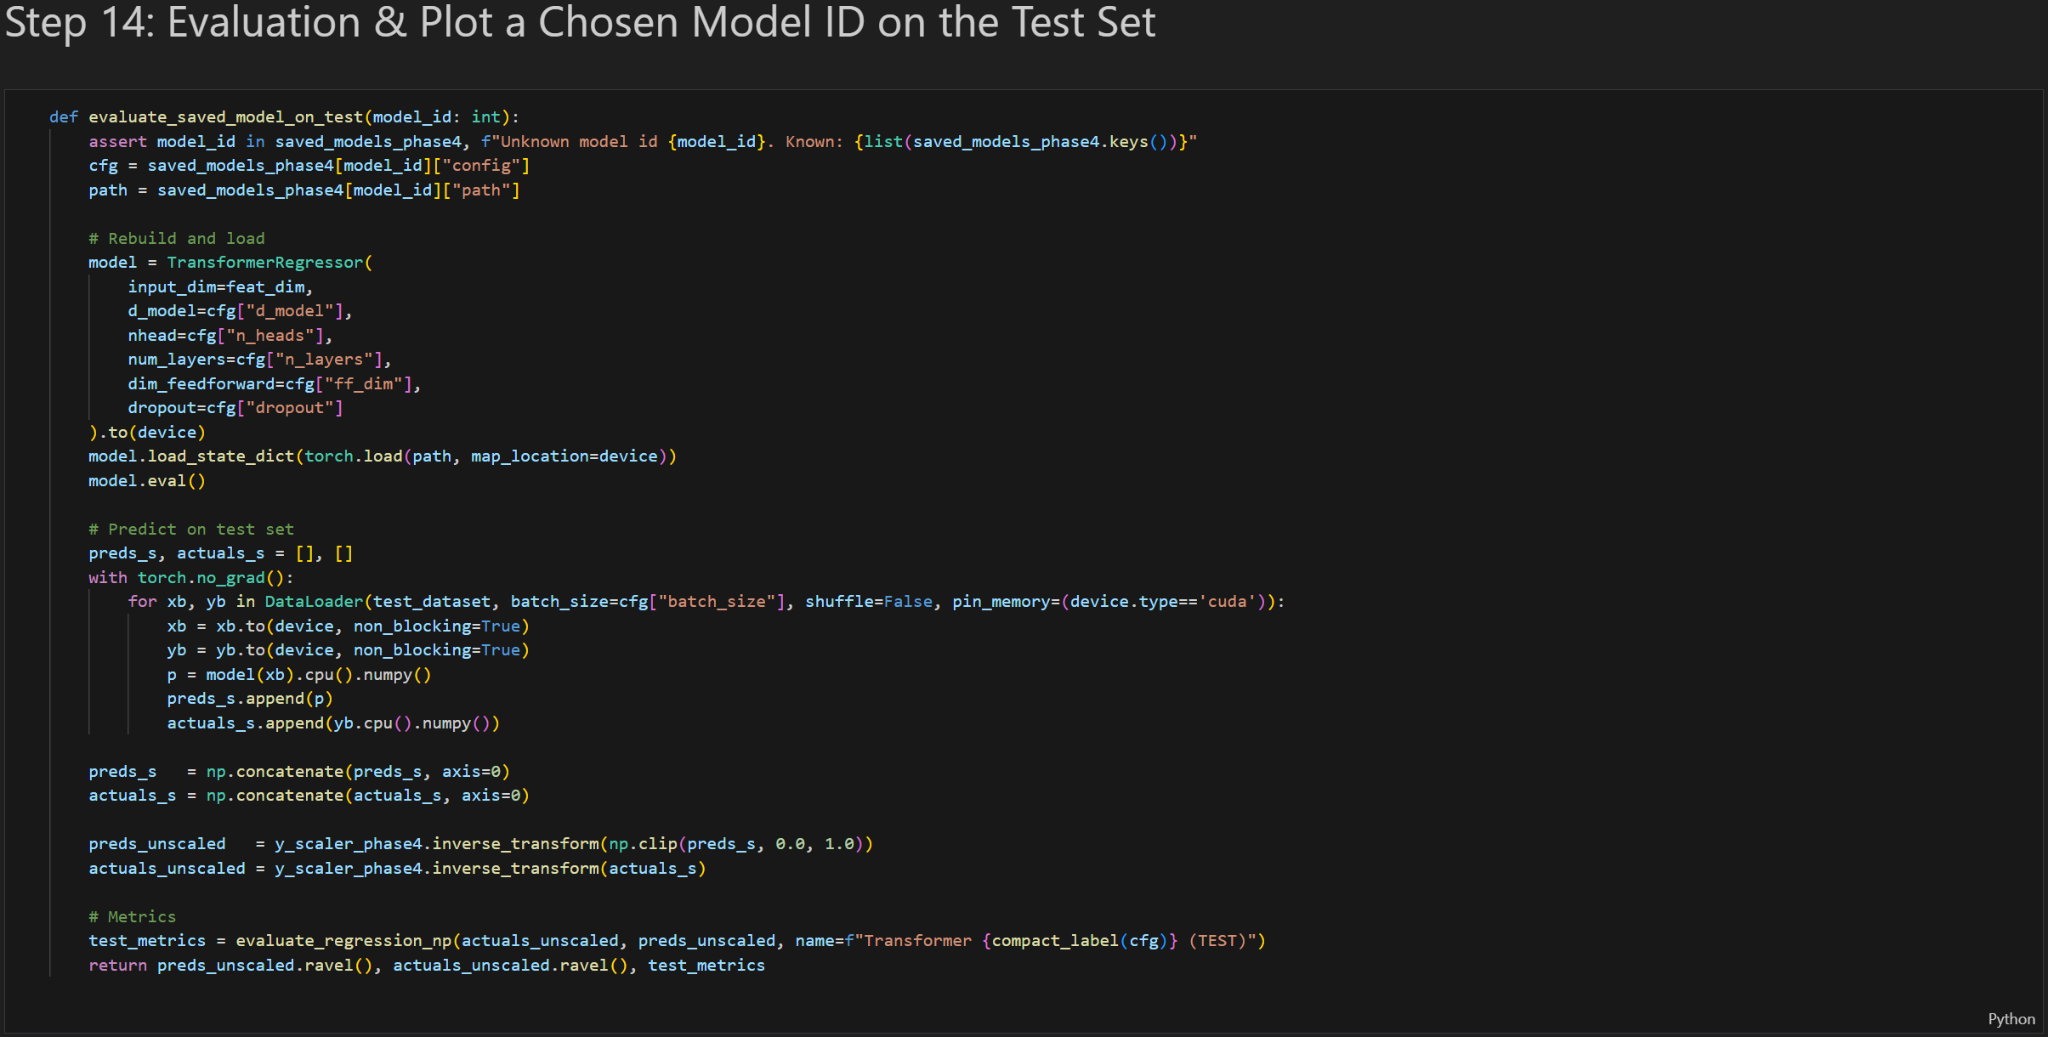The image size is (2048, 1037).
Task: Click the "# Rebuild and load" comment
Action: pyautogui.click(x=176, y=238)
